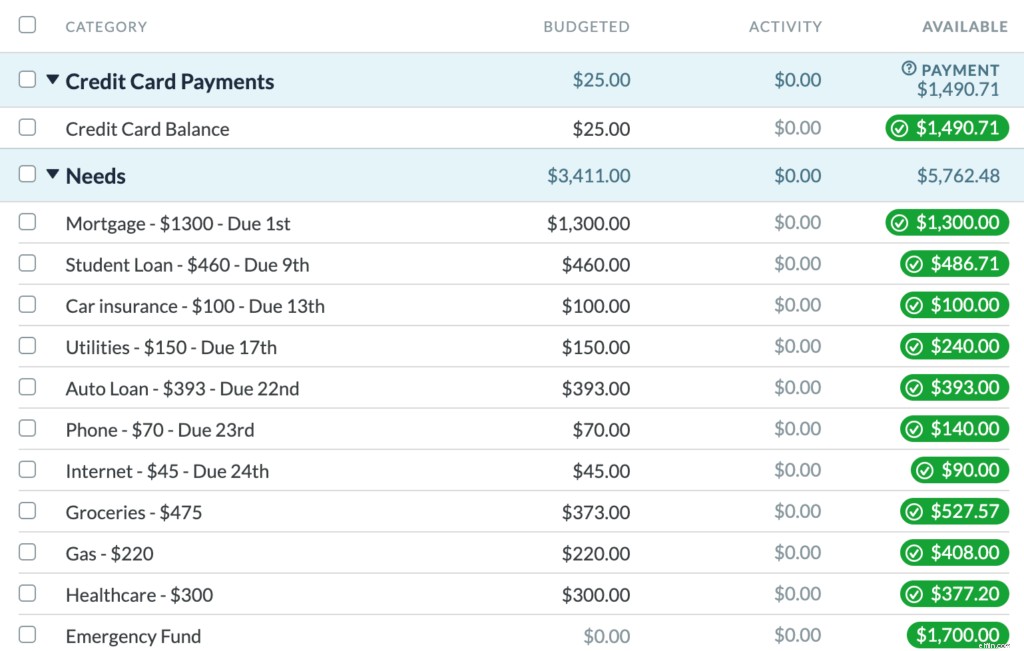The height and width of the screenshot is (651, 1024).
Task: Collapse the Needs category group
Action: click(x=53, y=174)
